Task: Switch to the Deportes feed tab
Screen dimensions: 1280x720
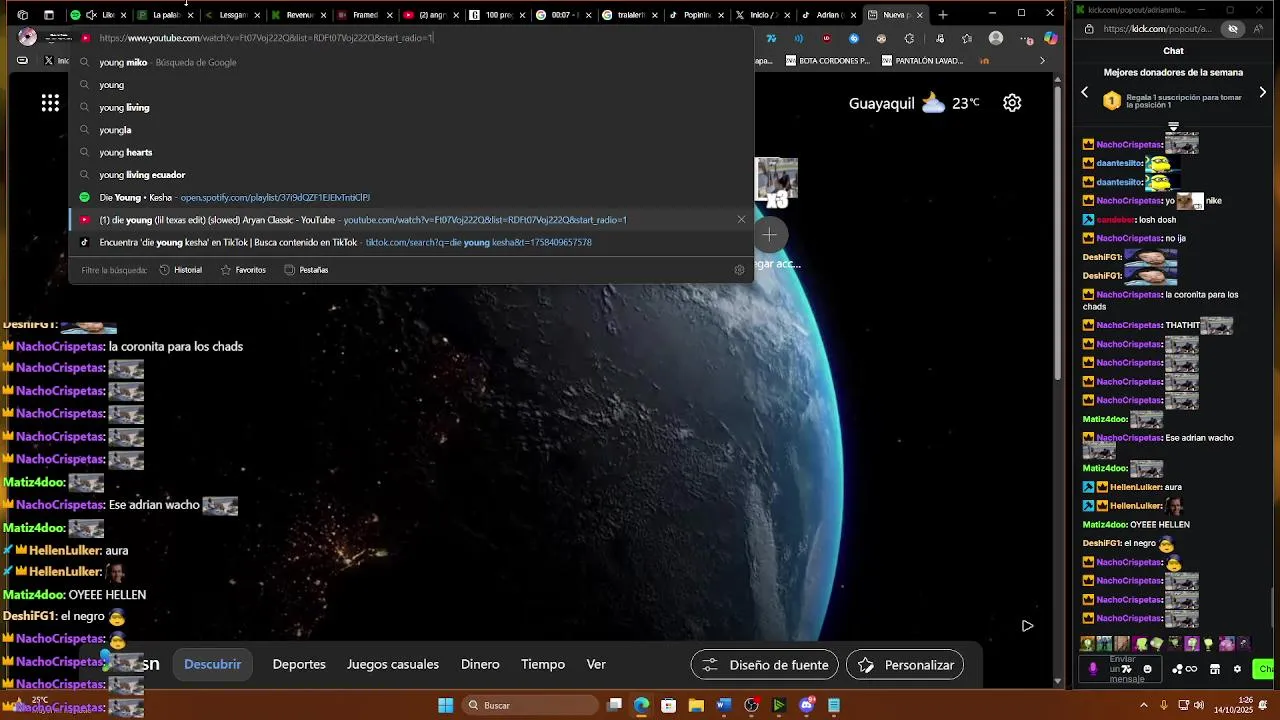Action: [299, 664]
